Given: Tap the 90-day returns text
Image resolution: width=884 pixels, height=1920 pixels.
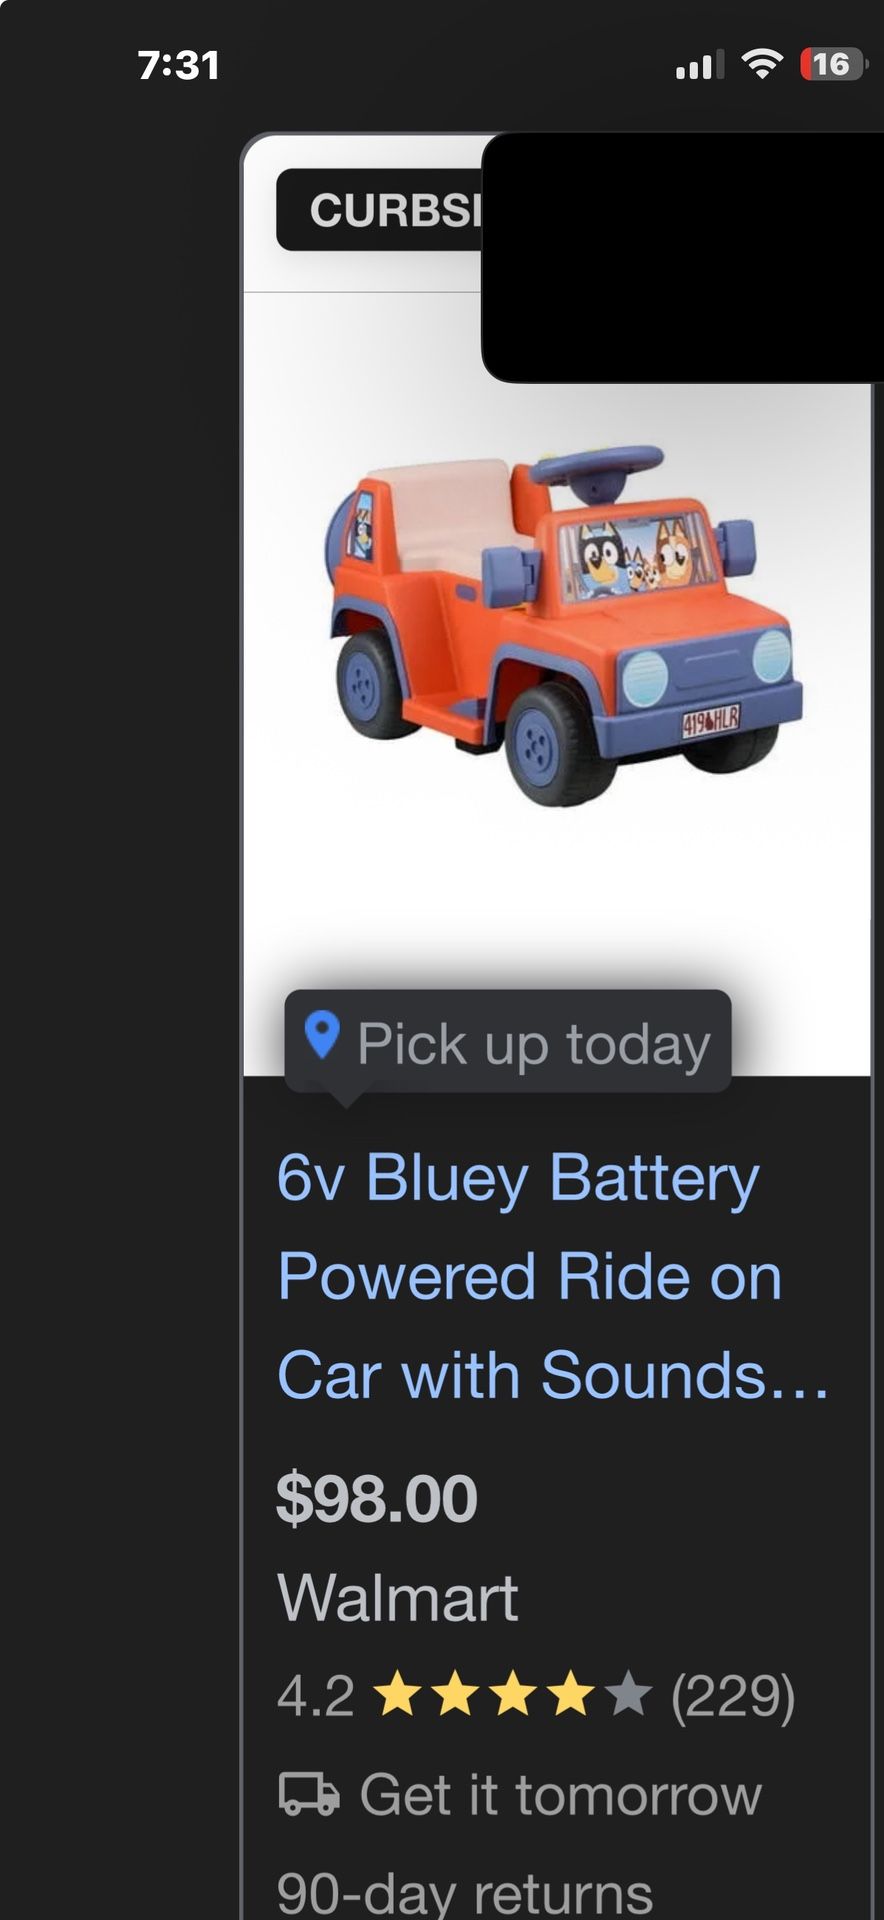Looking at the screenshot, I should [464, 1892].
